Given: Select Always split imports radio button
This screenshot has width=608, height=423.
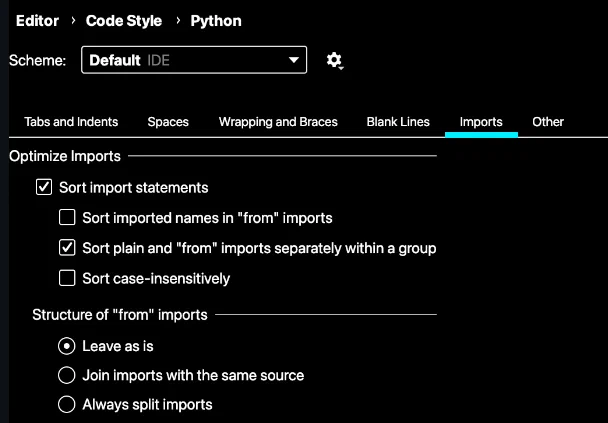Looking at the screenshot, I should (x=67, y=404).
